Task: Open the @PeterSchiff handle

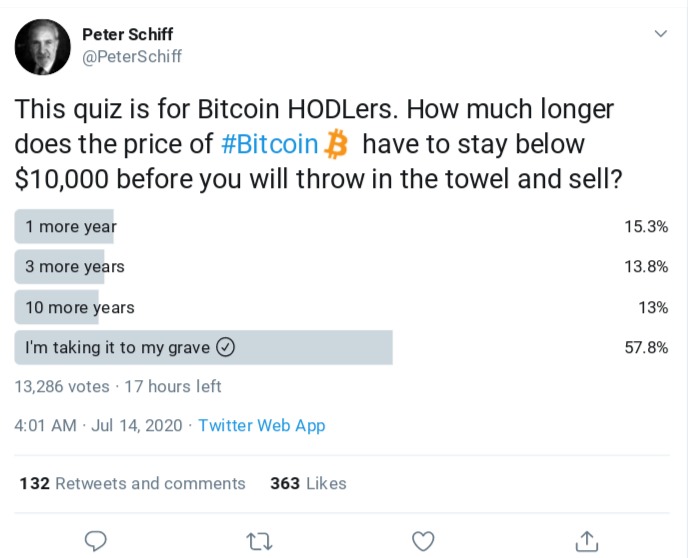Action: tap(132, 57)
